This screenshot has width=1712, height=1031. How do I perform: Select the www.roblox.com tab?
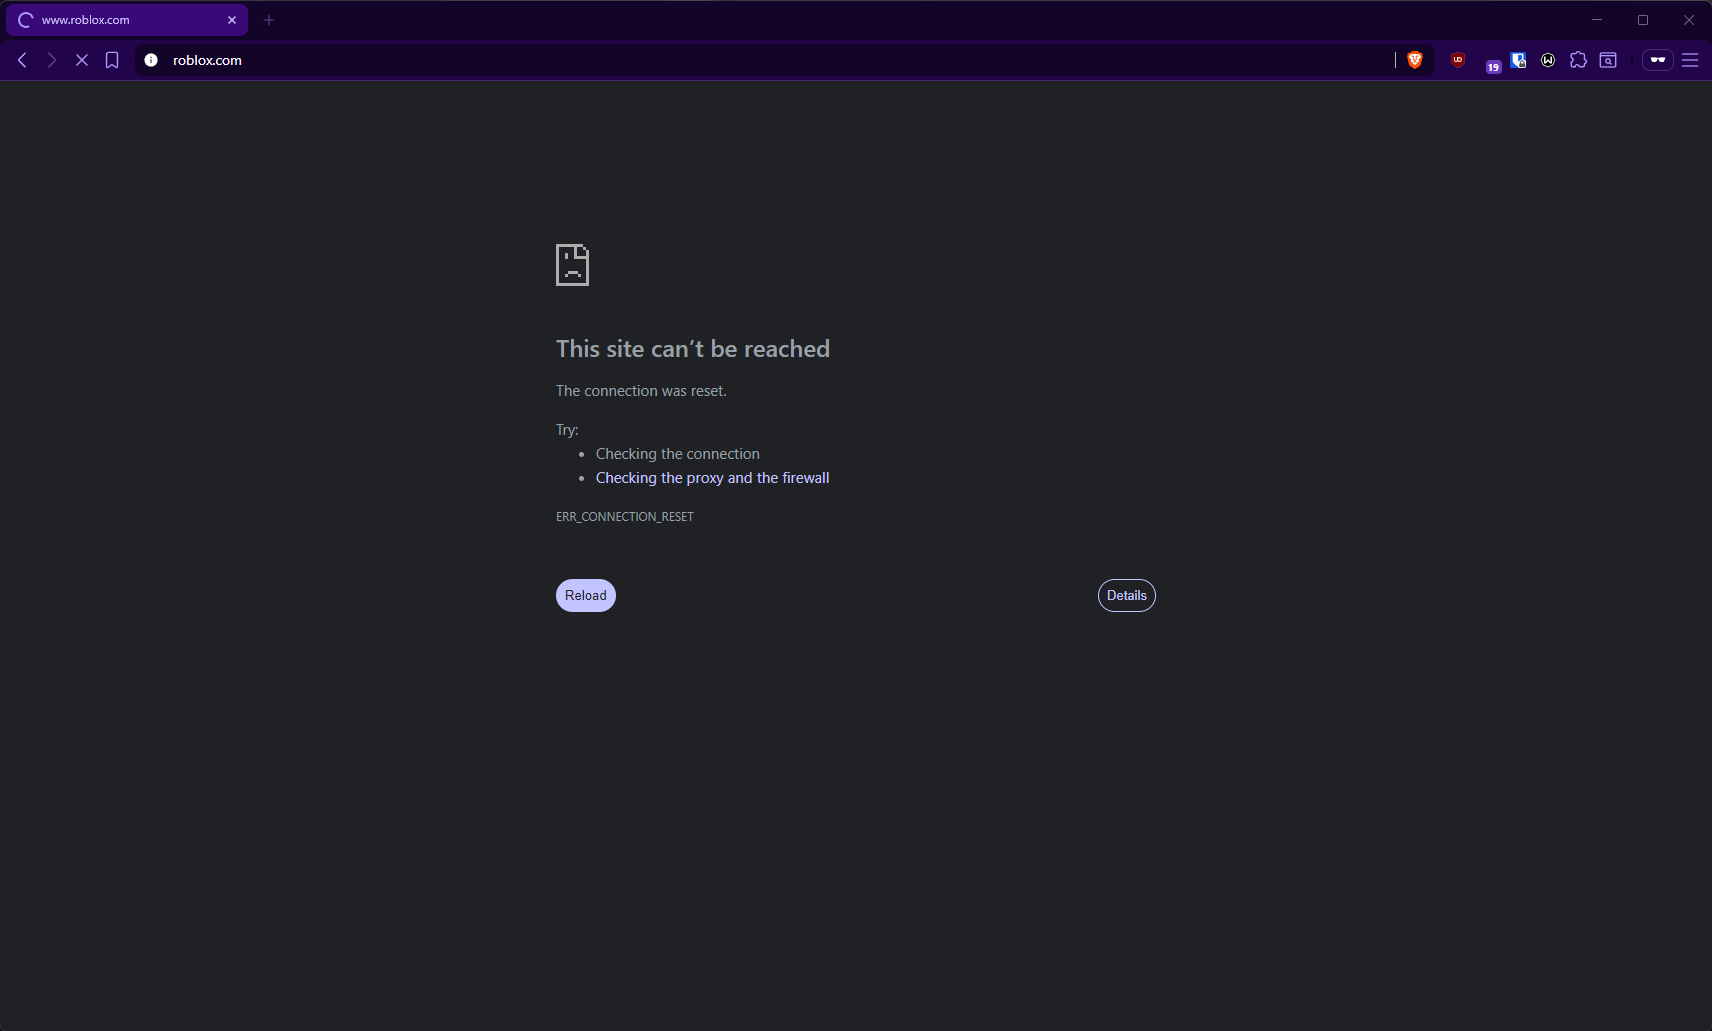127,20
